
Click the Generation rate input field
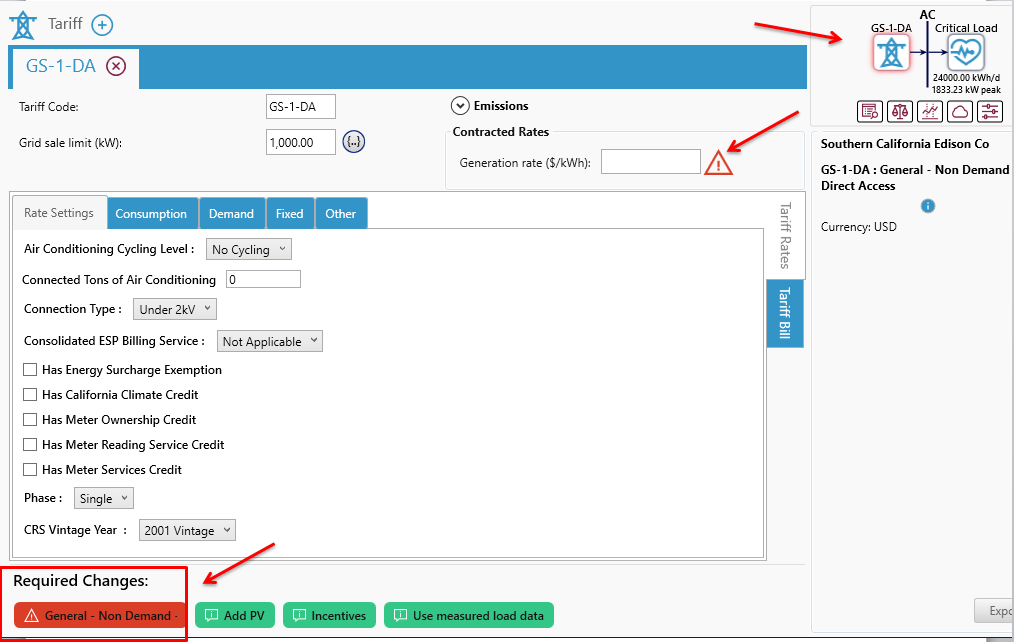point(650,162)
